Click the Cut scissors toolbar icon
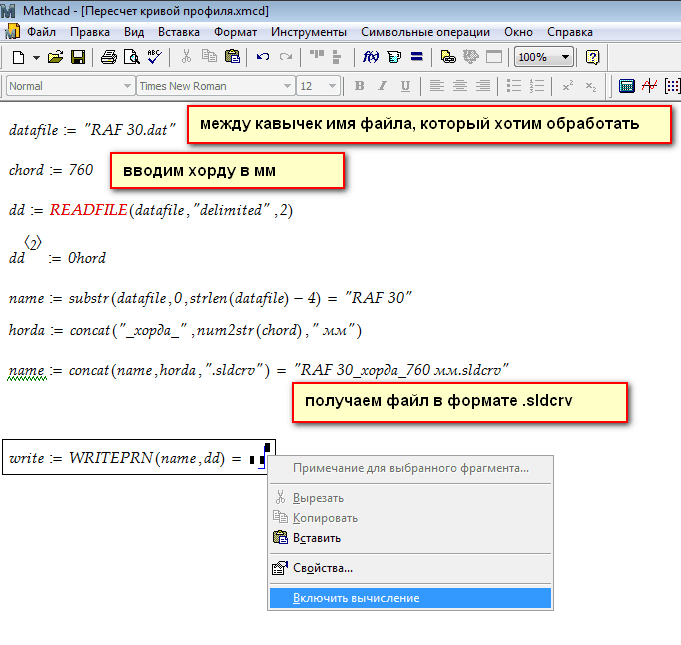This screenshot has height=645, width=681. 186,56
